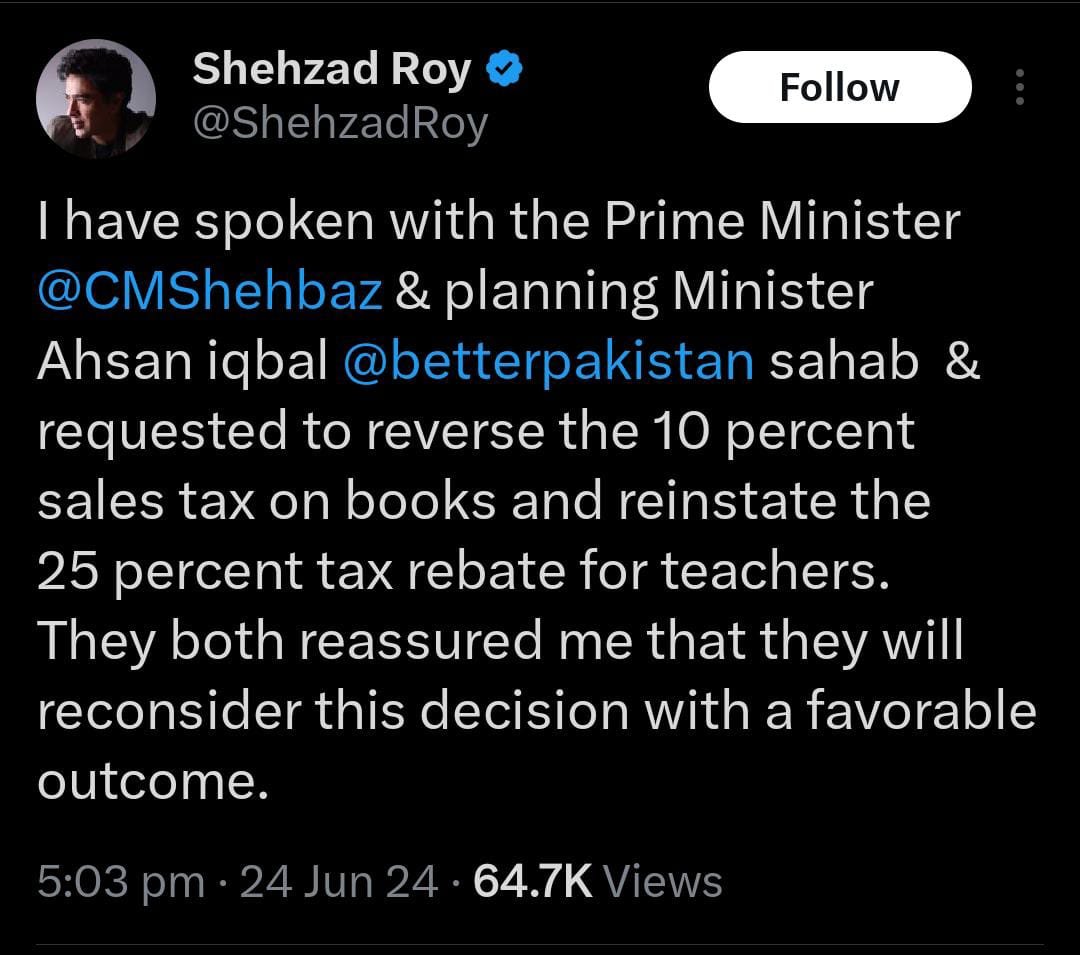This screenshot has height=955, width=1080.
Task: Click the tweet line starting 'I have spoken'
Action: (498, 222)
